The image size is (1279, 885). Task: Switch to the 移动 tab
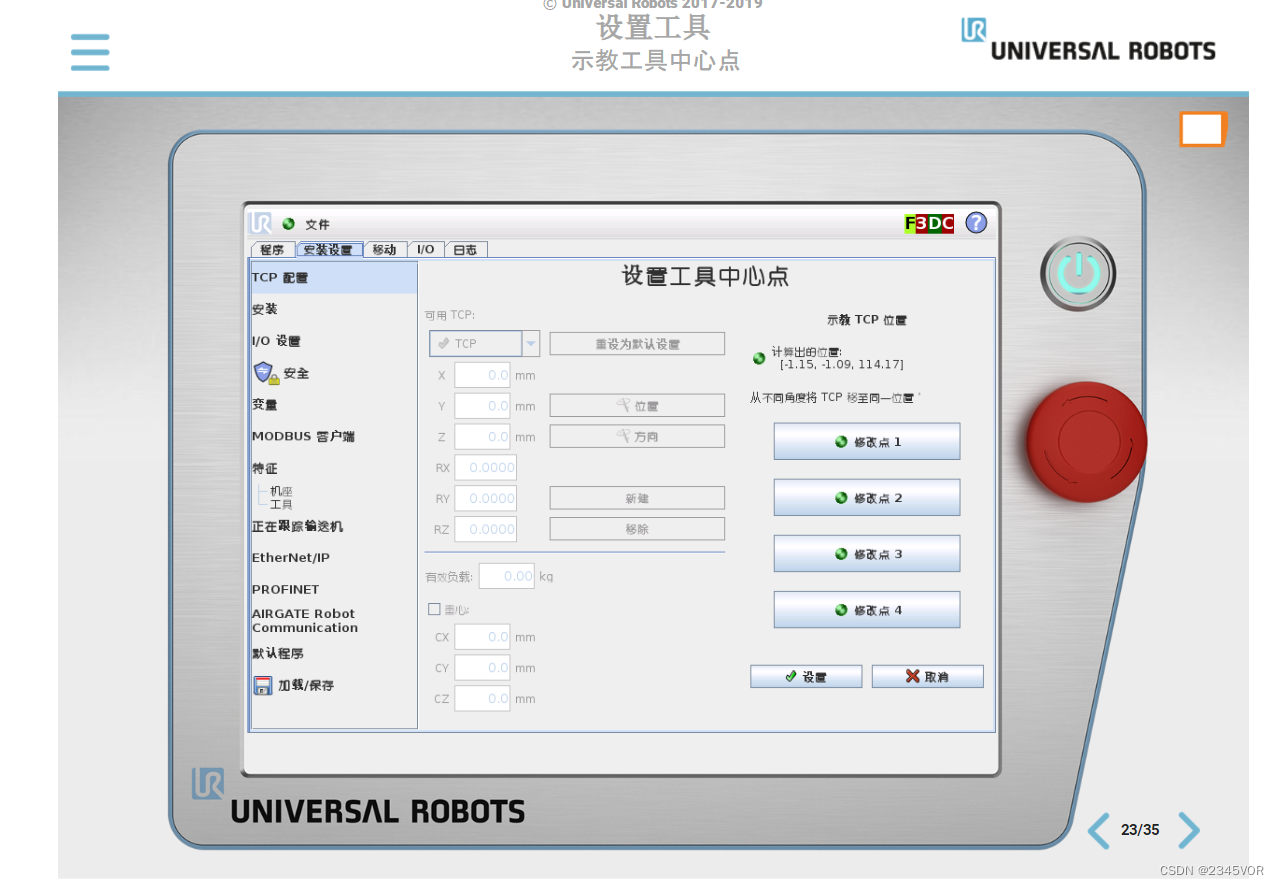pyautogui.click(x=384, y=250)
